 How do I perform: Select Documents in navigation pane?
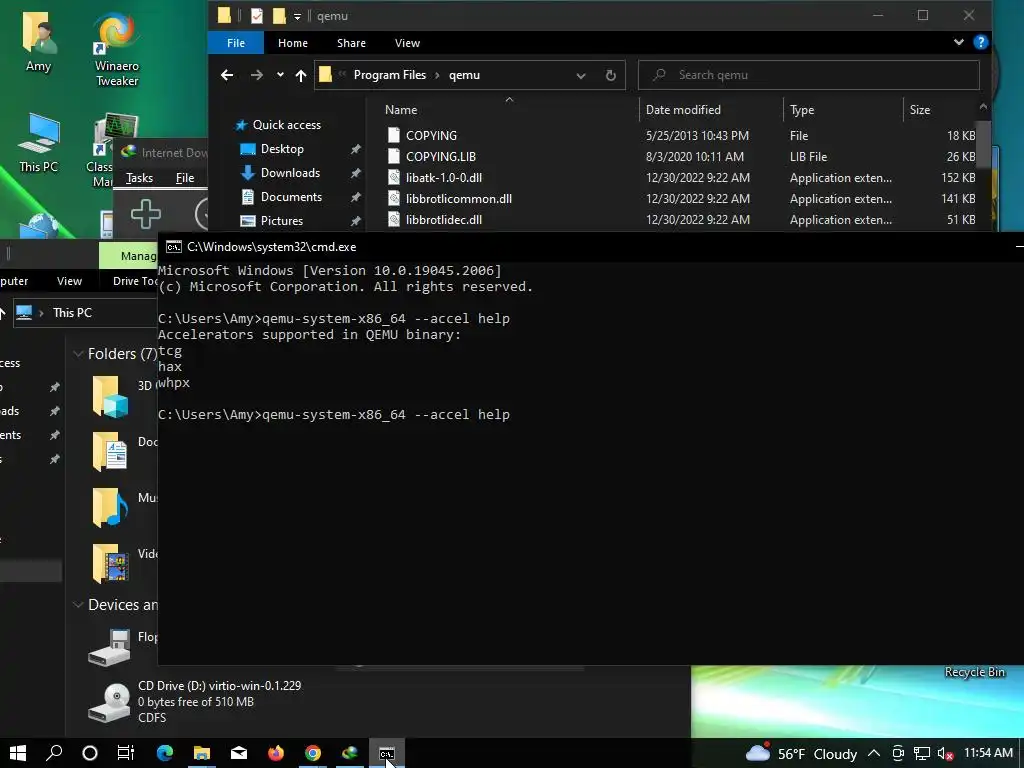tap(291, 197)
